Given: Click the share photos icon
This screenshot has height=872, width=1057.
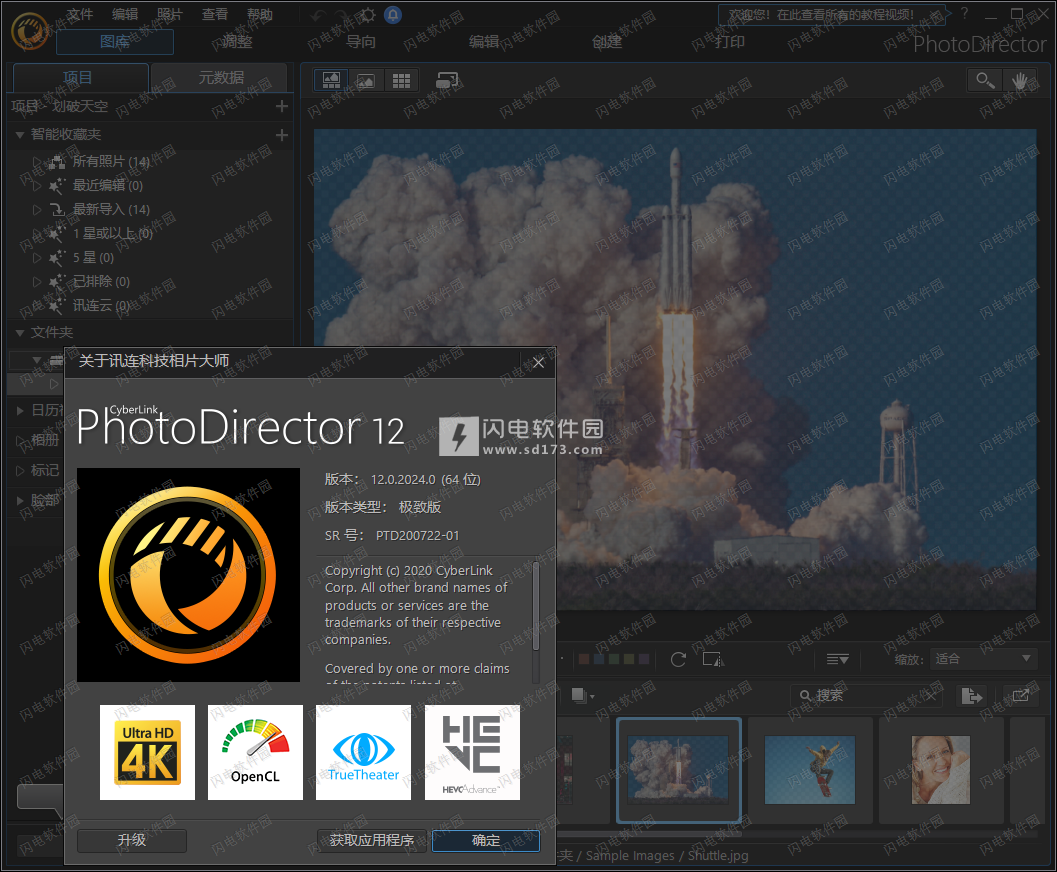Looking at the screenshot, I should [1020, 695].
